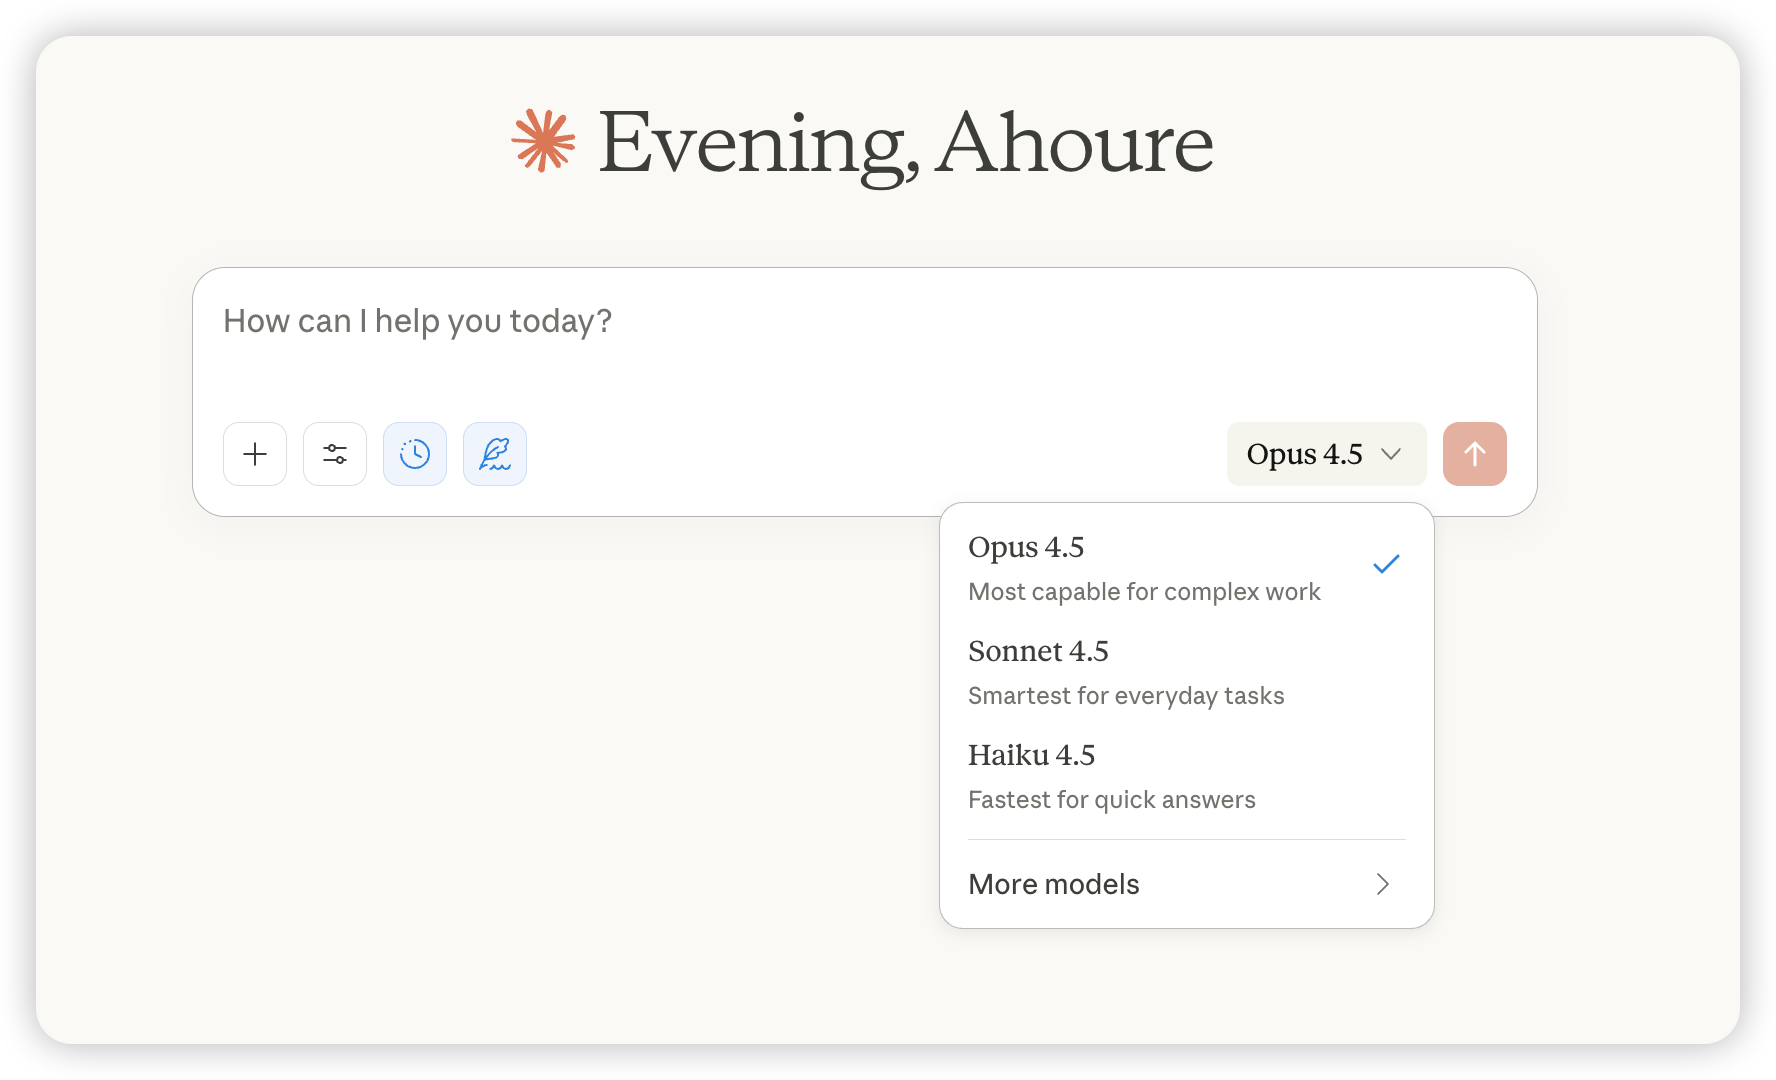Choose the Haiku 4.5 model
This screenshot has height=1080, width=1776.
click(x=1032, y=756)
